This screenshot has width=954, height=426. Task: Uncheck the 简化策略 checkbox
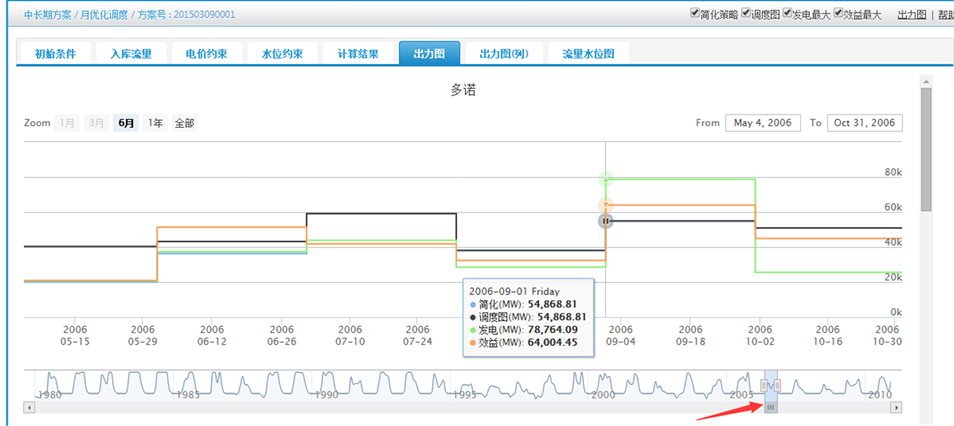coord(695,14)
